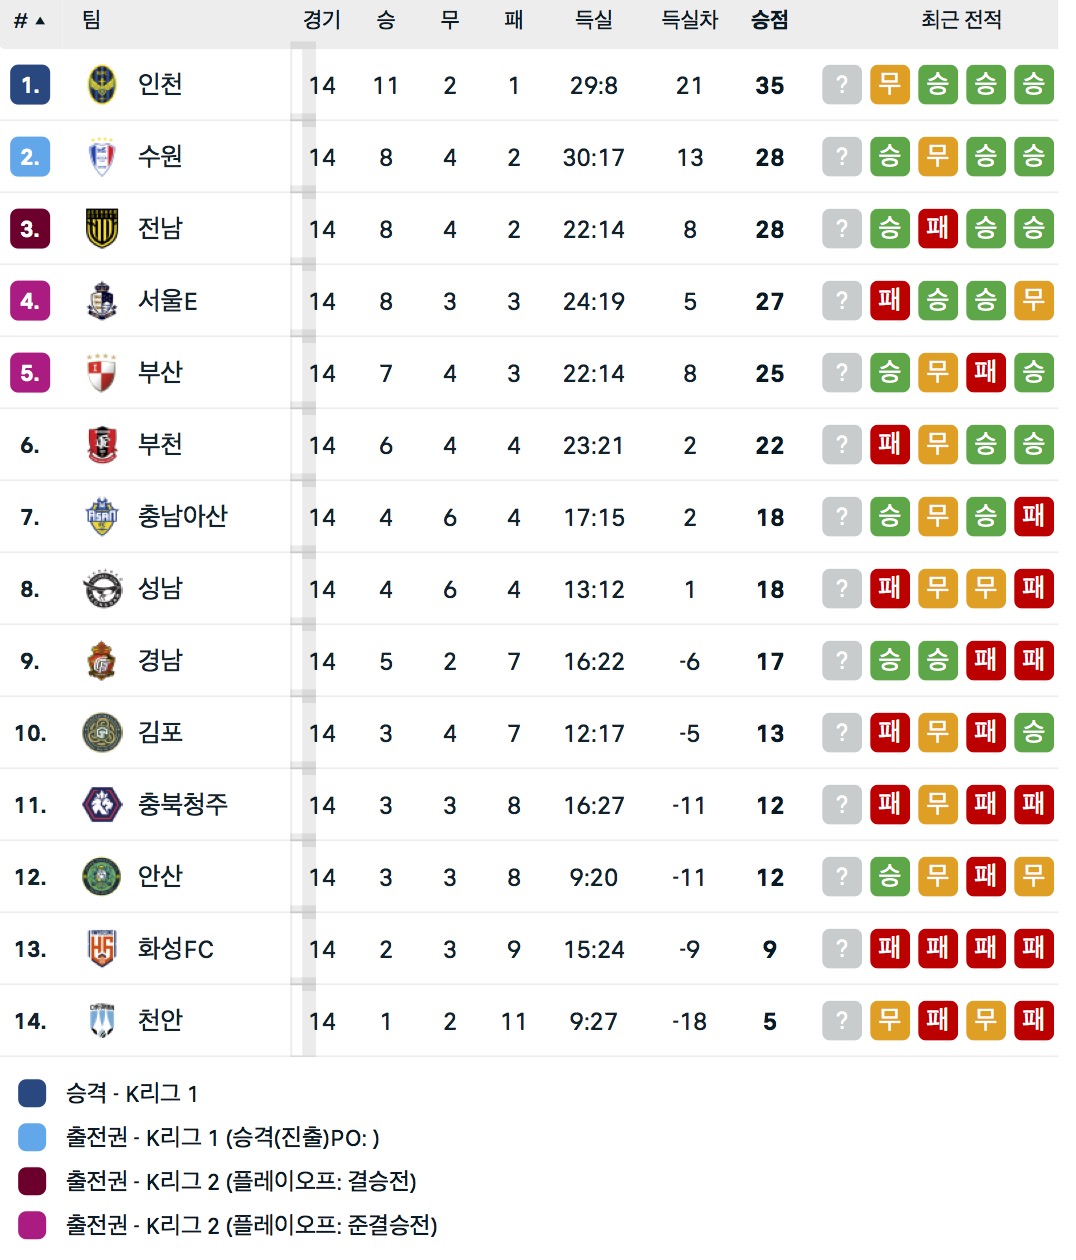Sort standings by 승점 column header
This screenshot has height=1260, width=1076.
770,20
